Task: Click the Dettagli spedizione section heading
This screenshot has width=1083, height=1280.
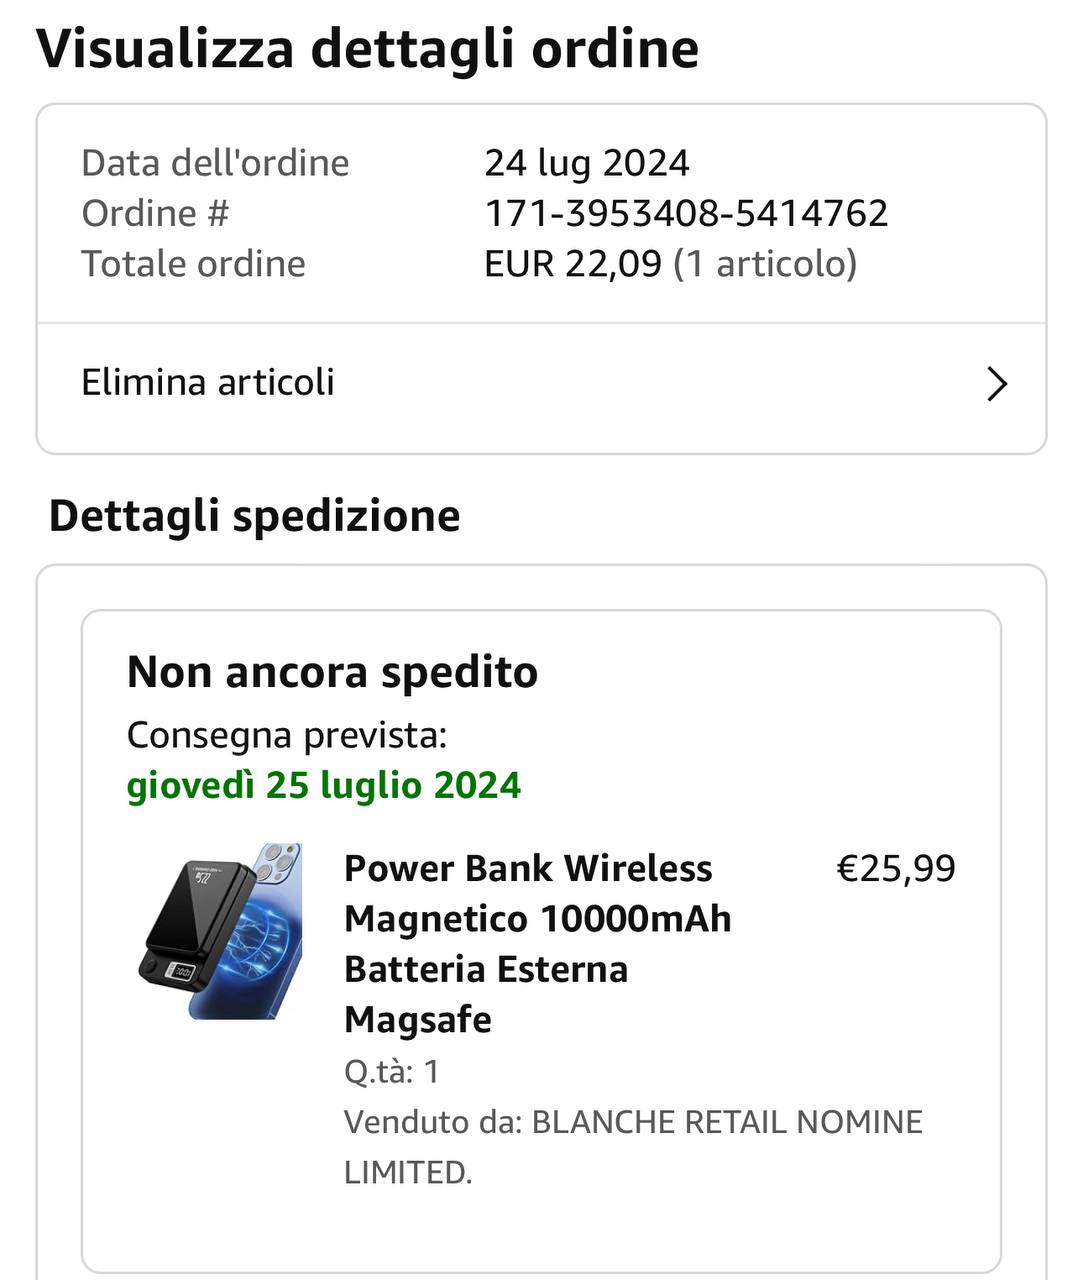Action: click(255, 516)
